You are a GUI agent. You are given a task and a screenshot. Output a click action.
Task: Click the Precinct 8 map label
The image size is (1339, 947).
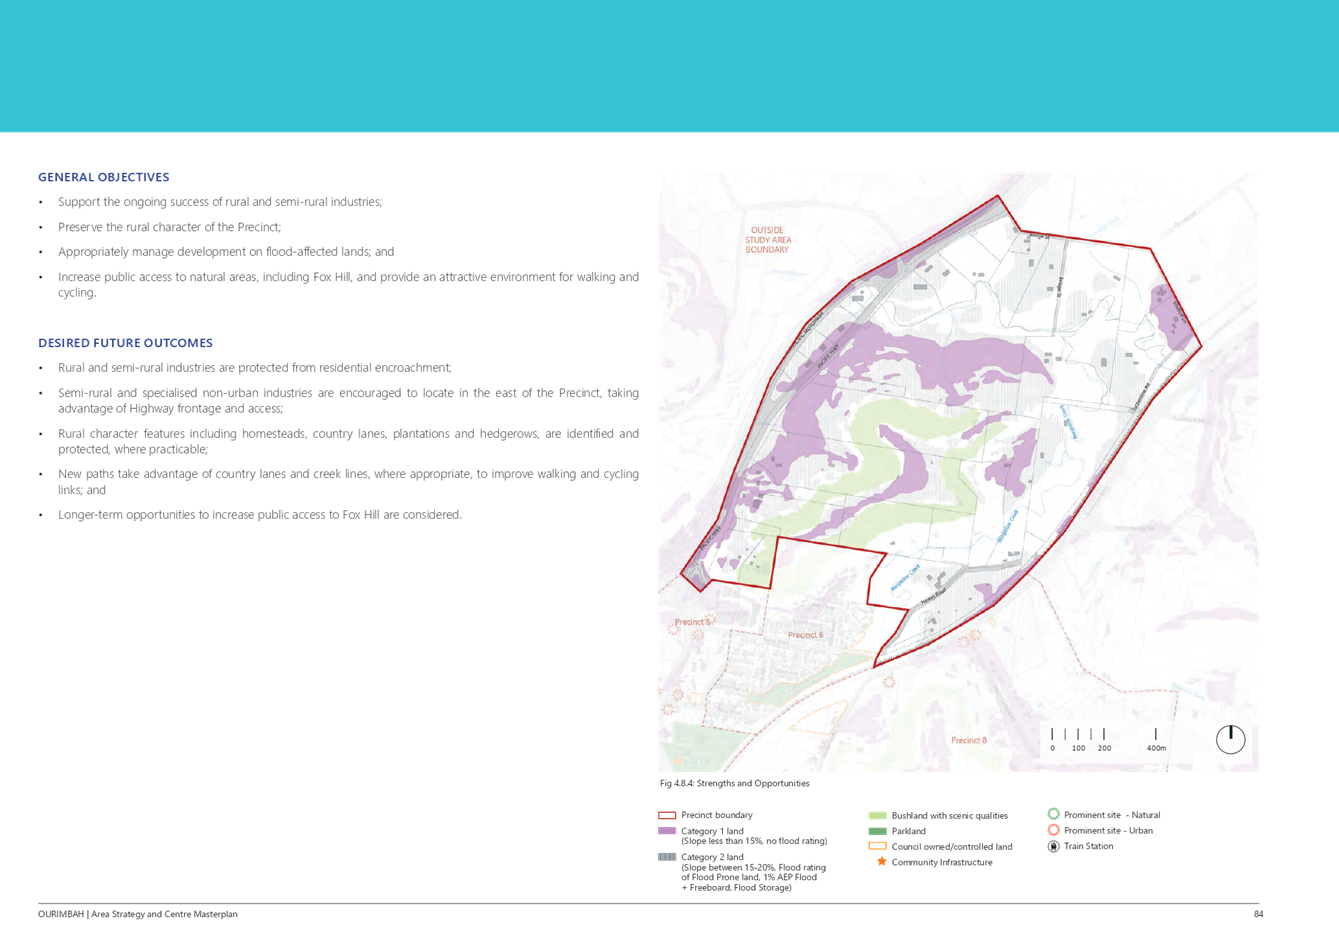[968, 740]
